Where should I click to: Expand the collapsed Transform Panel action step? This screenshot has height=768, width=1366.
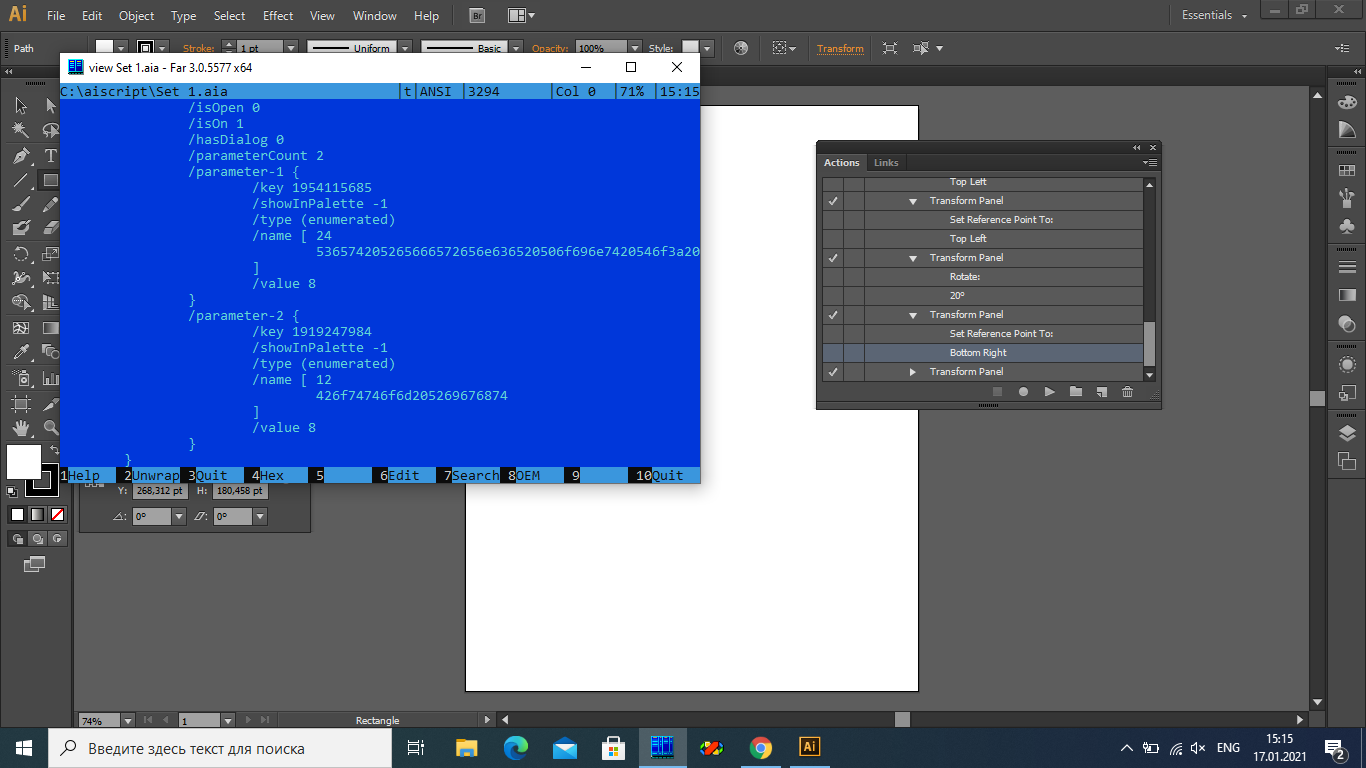[912, 372]
